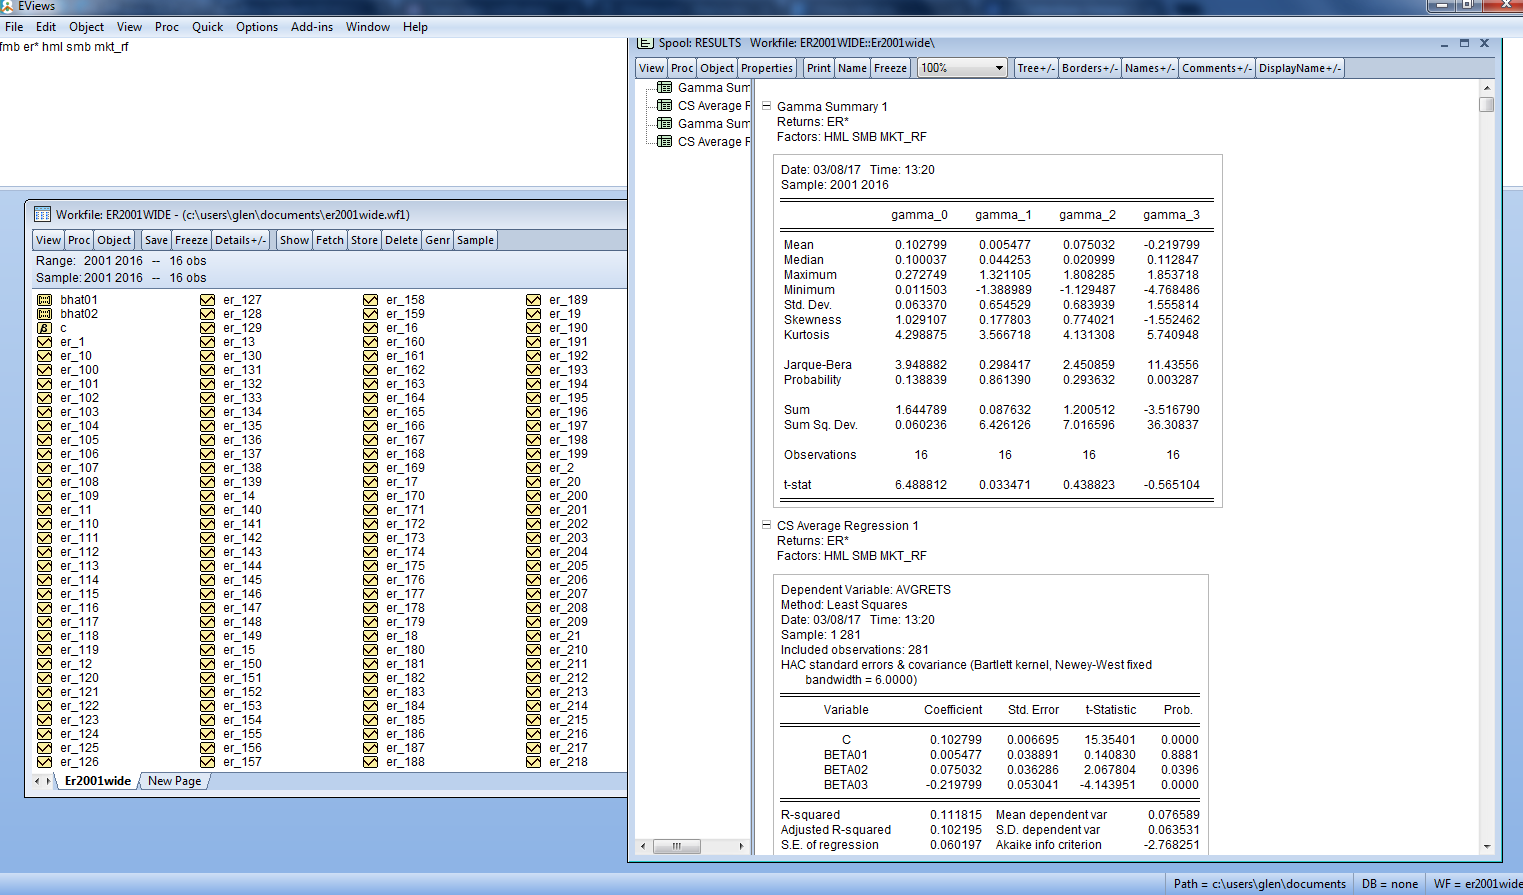Click the first CS Average table icon in spool tree
The width and height of the screenshot is (1523, 895).
click(664, 106)
